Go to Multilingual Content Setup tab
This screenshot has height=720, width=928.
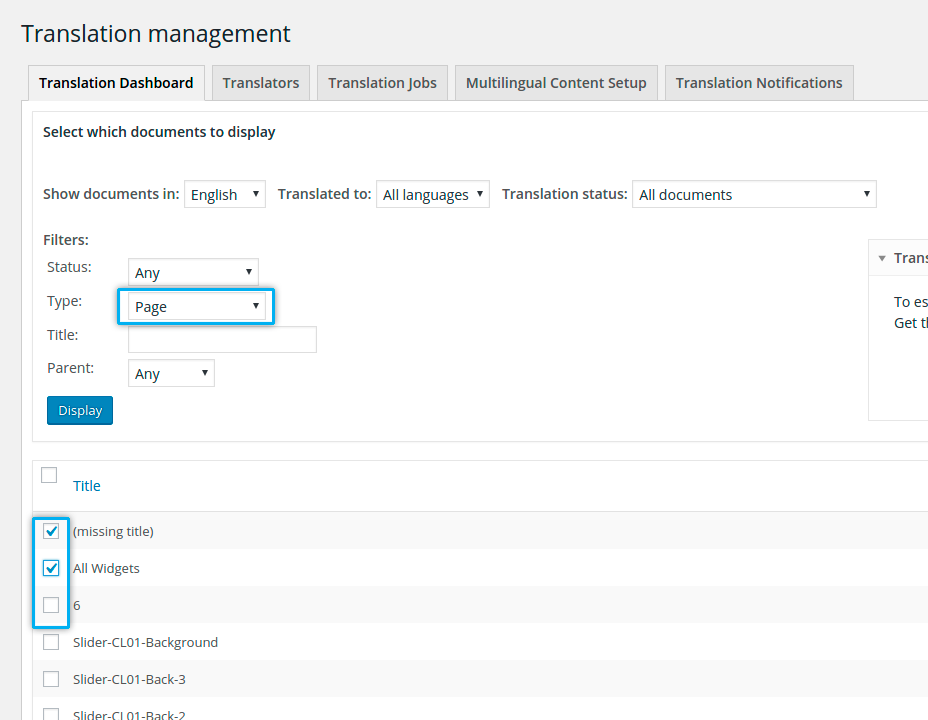(x=556, y=83)
